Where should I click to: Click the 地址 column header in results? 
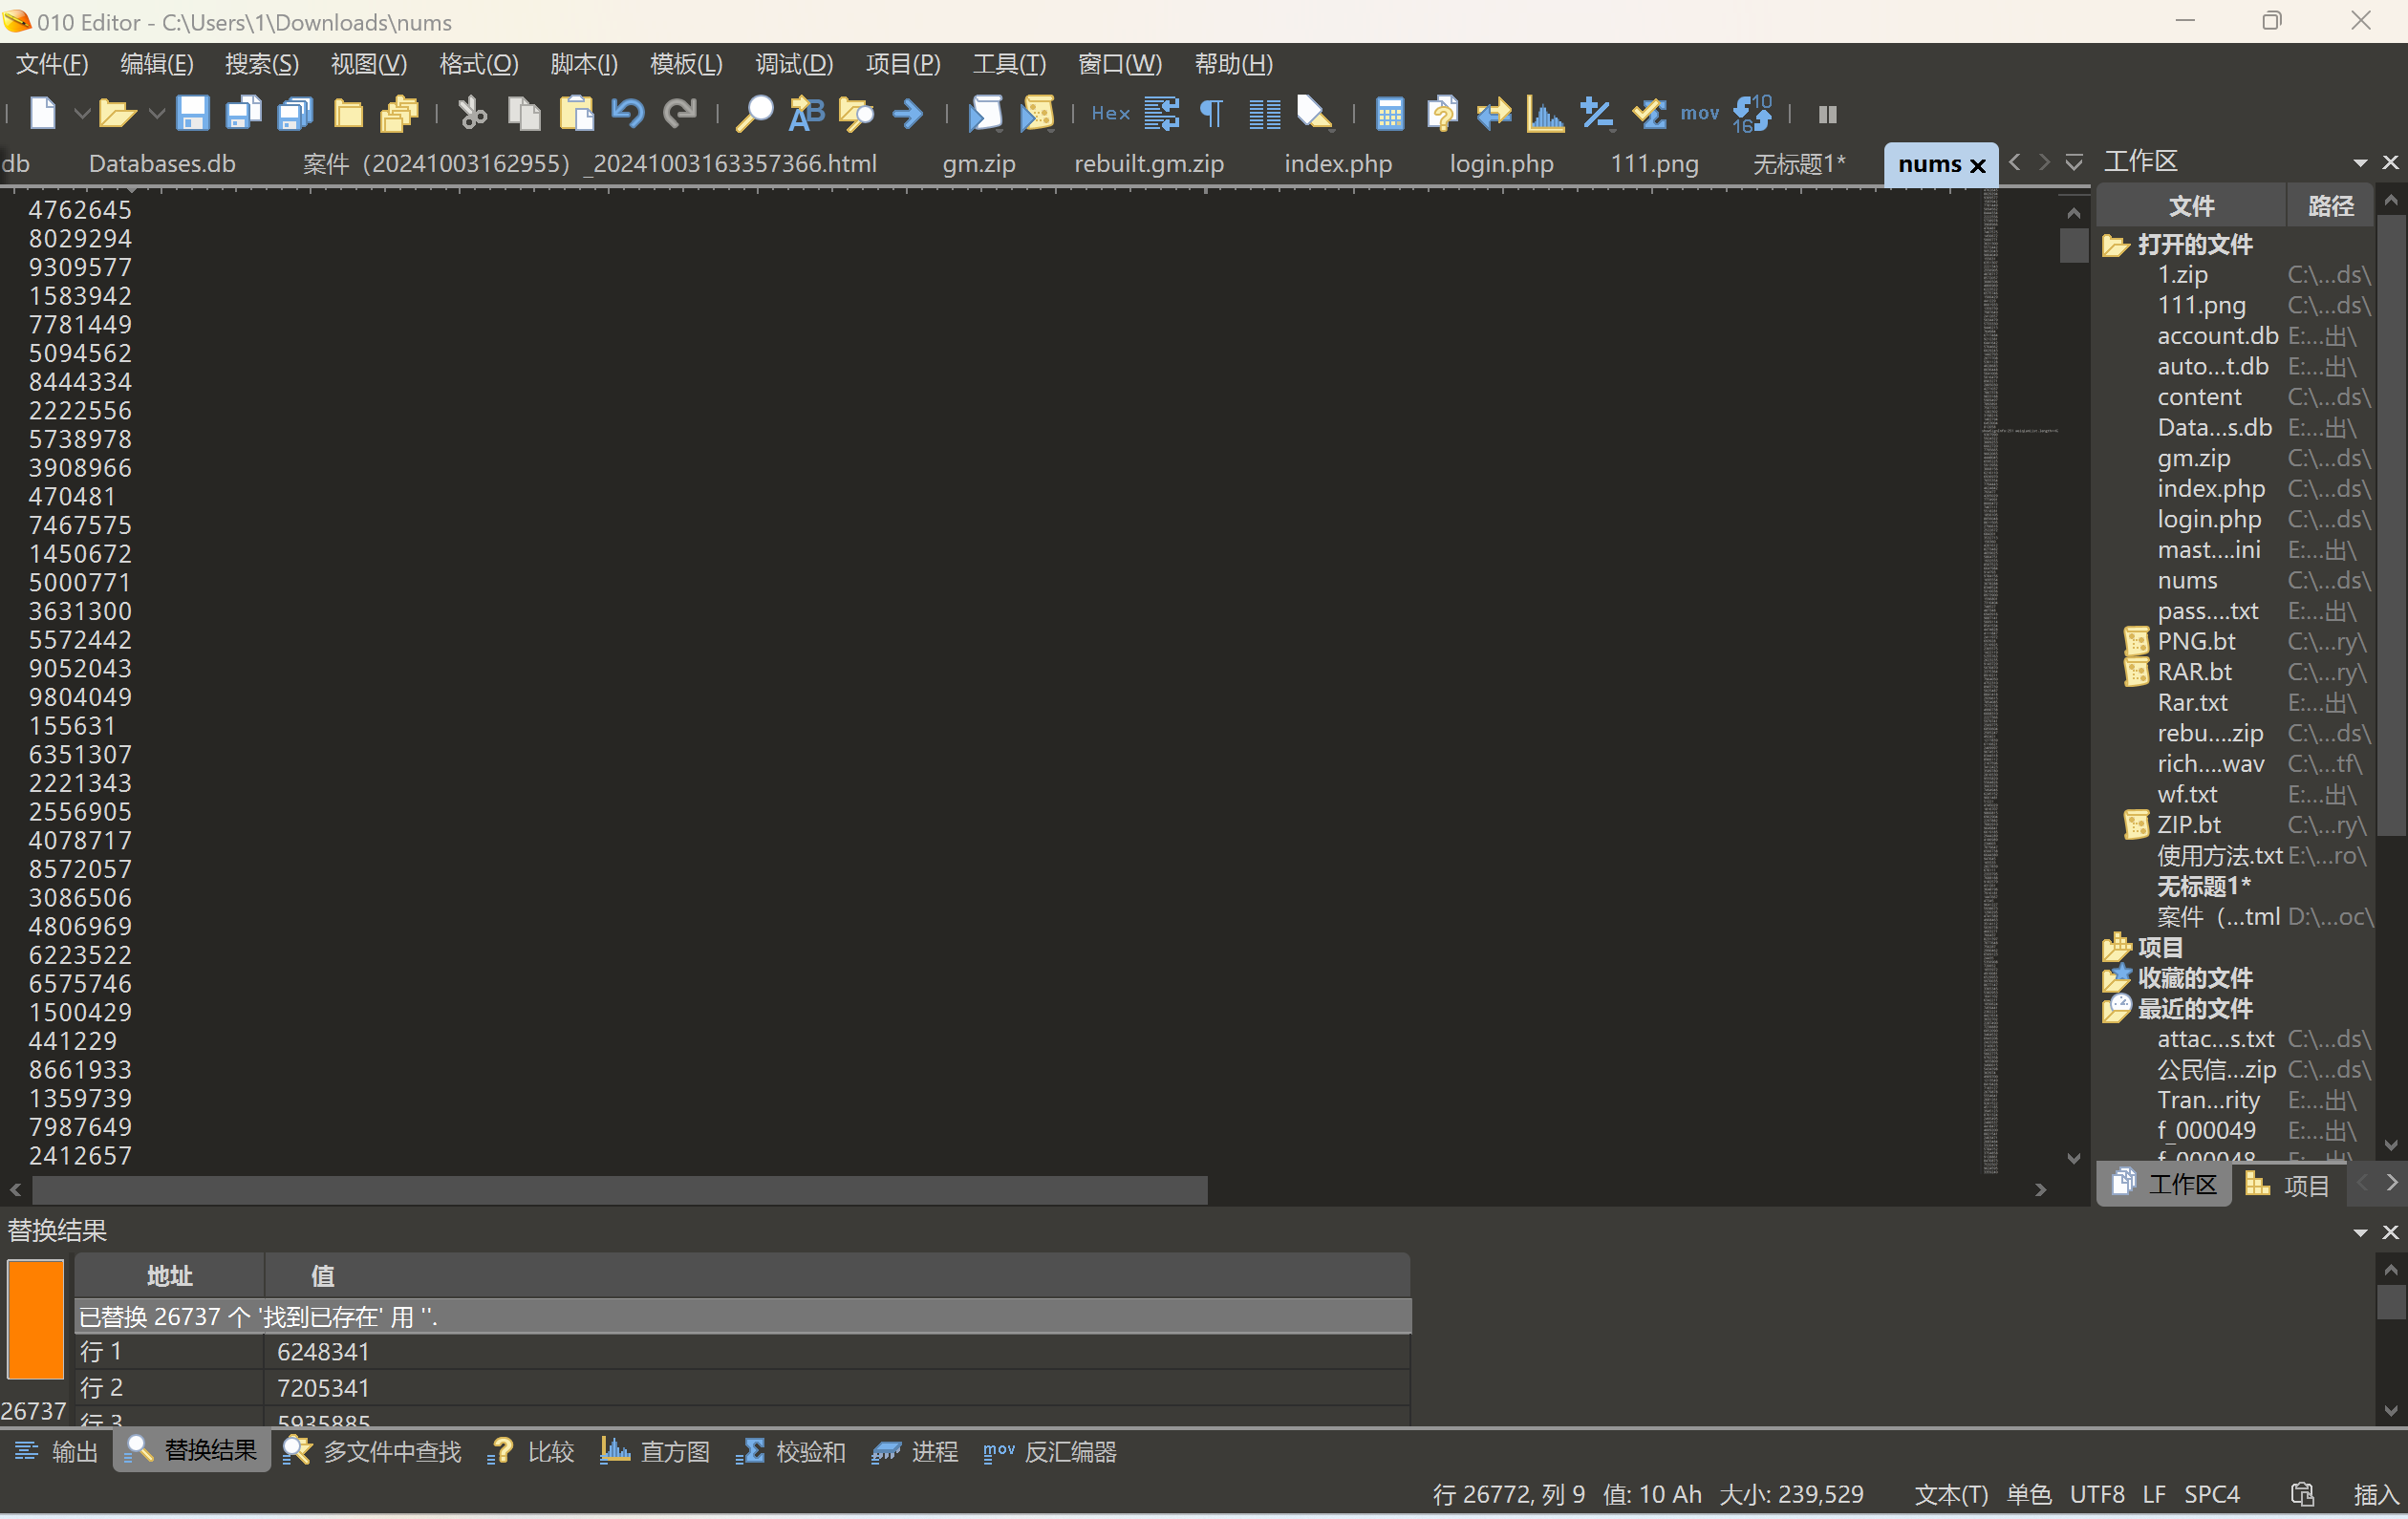click(x=169, y=1275)
